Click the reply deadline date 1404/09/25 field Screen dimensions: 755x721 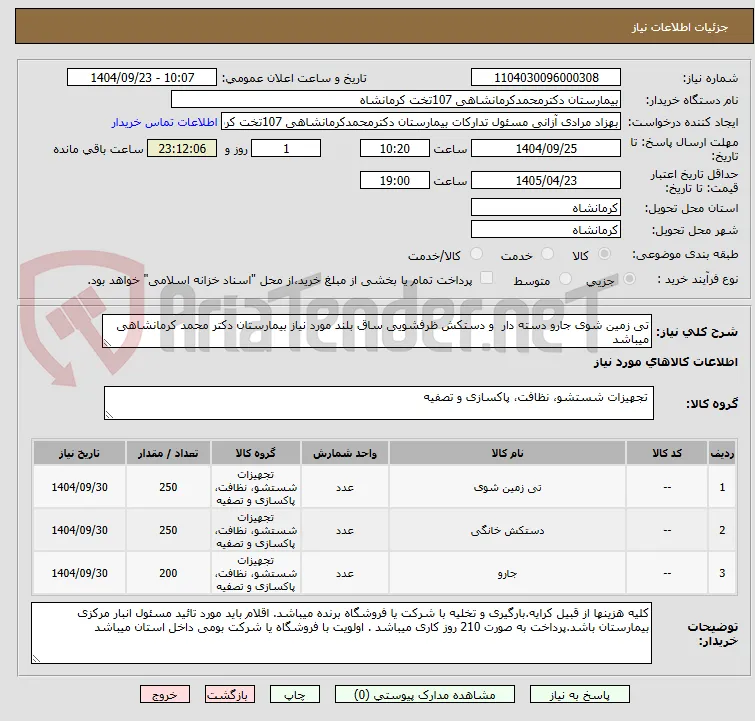[x=546, y=148]
